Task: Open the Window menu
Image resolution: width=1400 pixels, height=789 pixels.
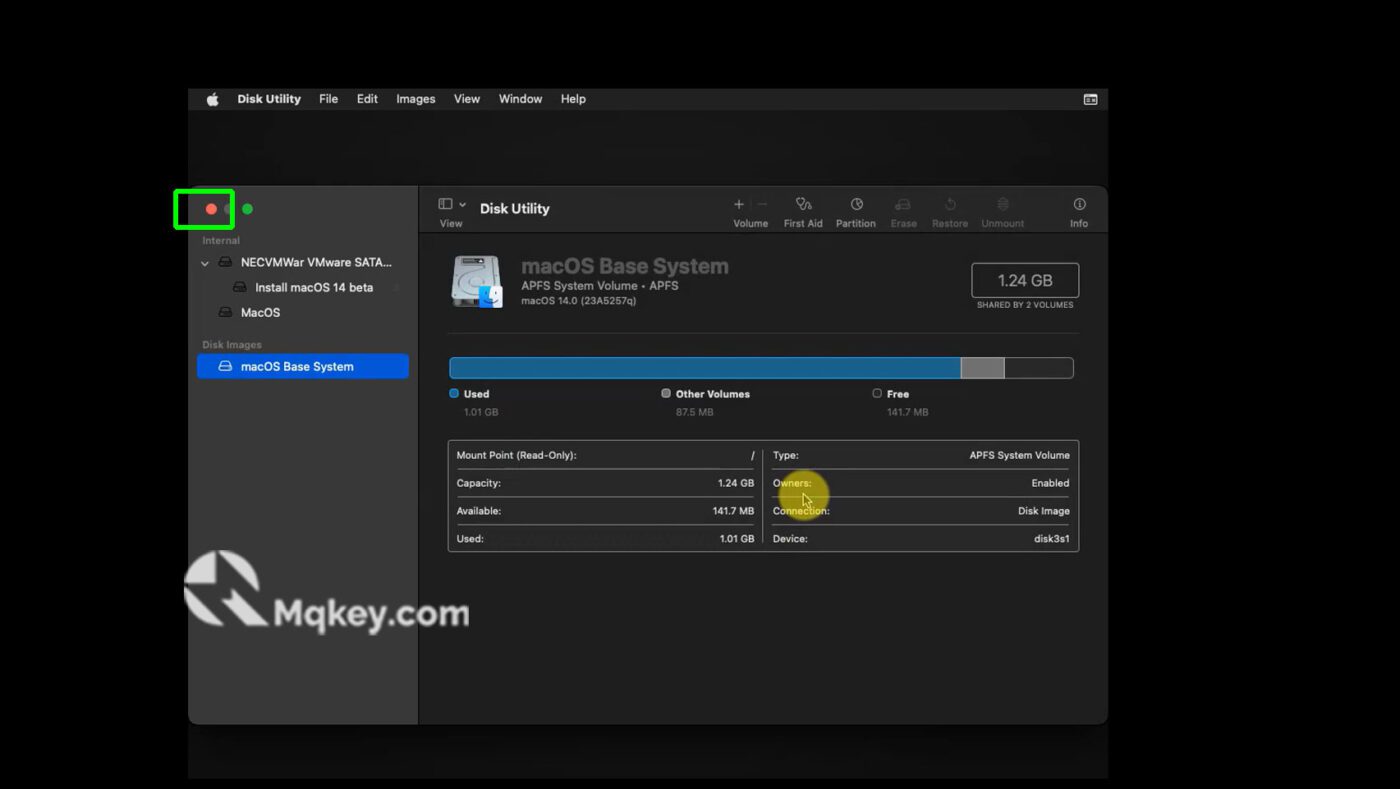Action: click(x=520, y=99)
